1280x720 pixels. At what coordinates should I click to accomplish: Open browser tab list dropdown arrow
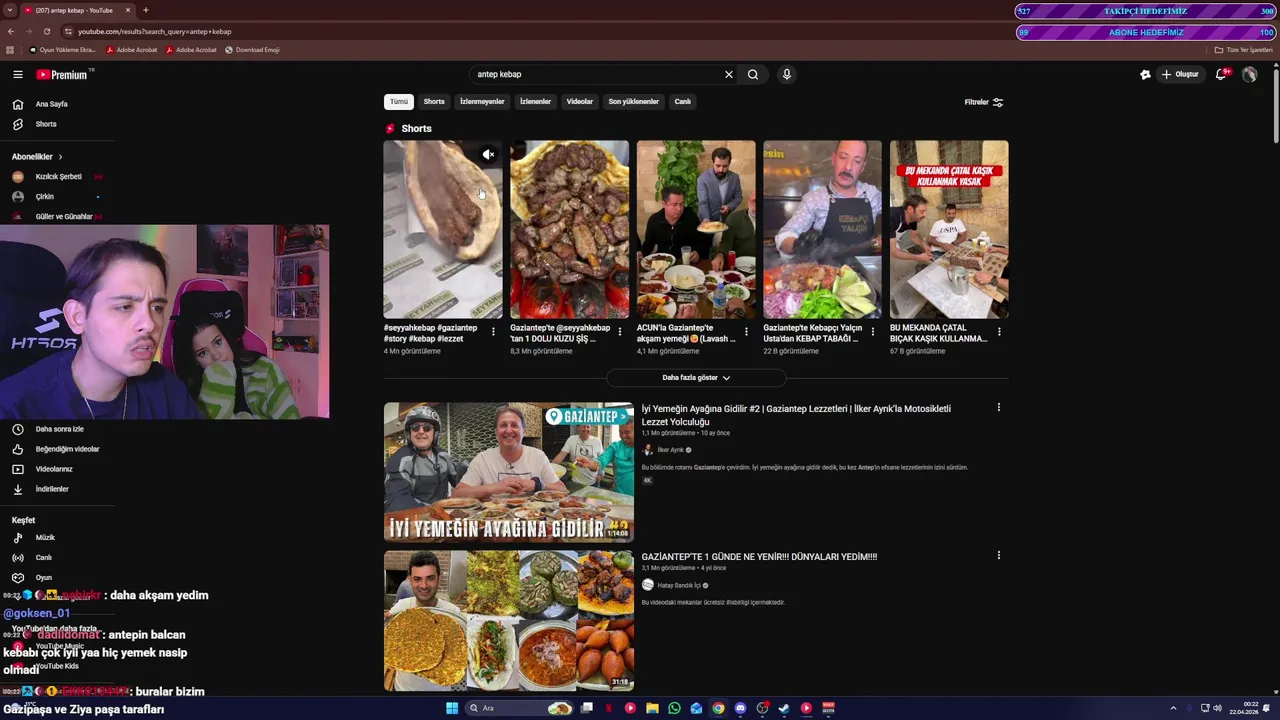tap(10, 10)
